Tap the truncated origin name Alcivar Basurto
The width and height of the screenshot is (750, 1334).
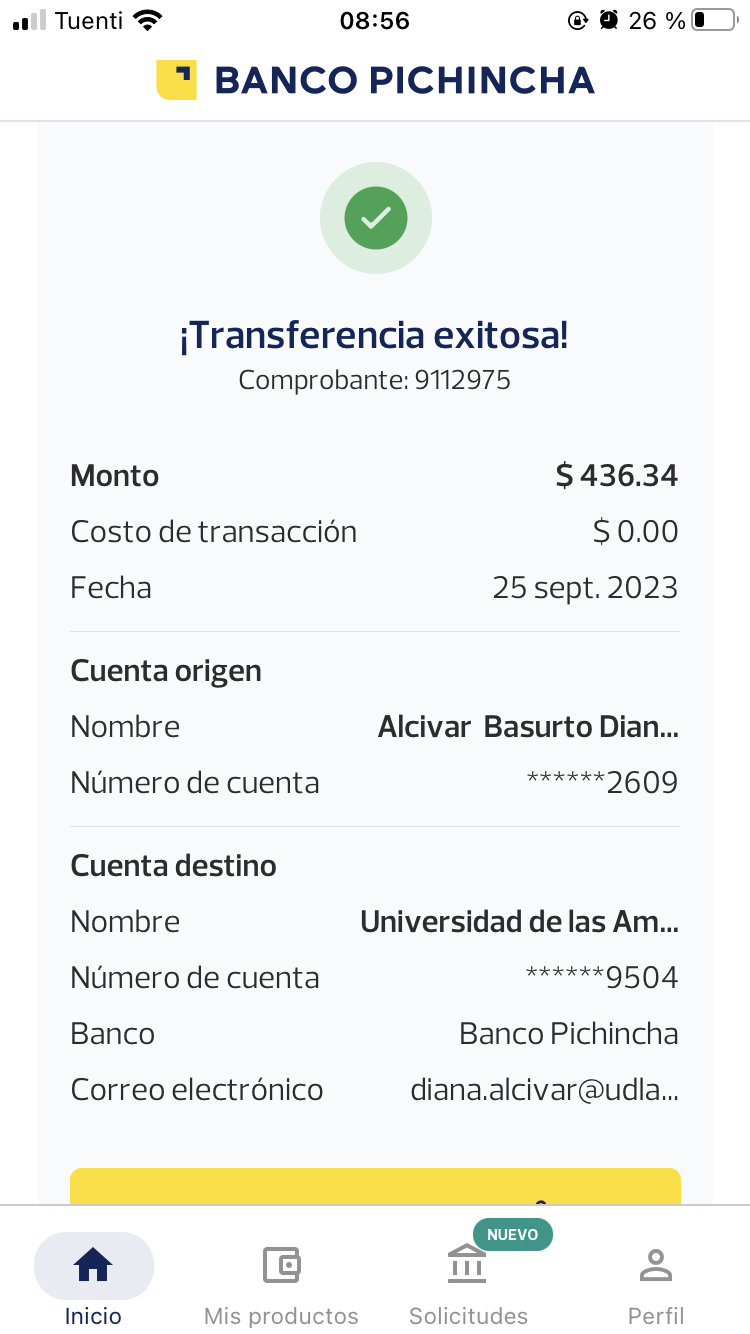pos(528,727)
